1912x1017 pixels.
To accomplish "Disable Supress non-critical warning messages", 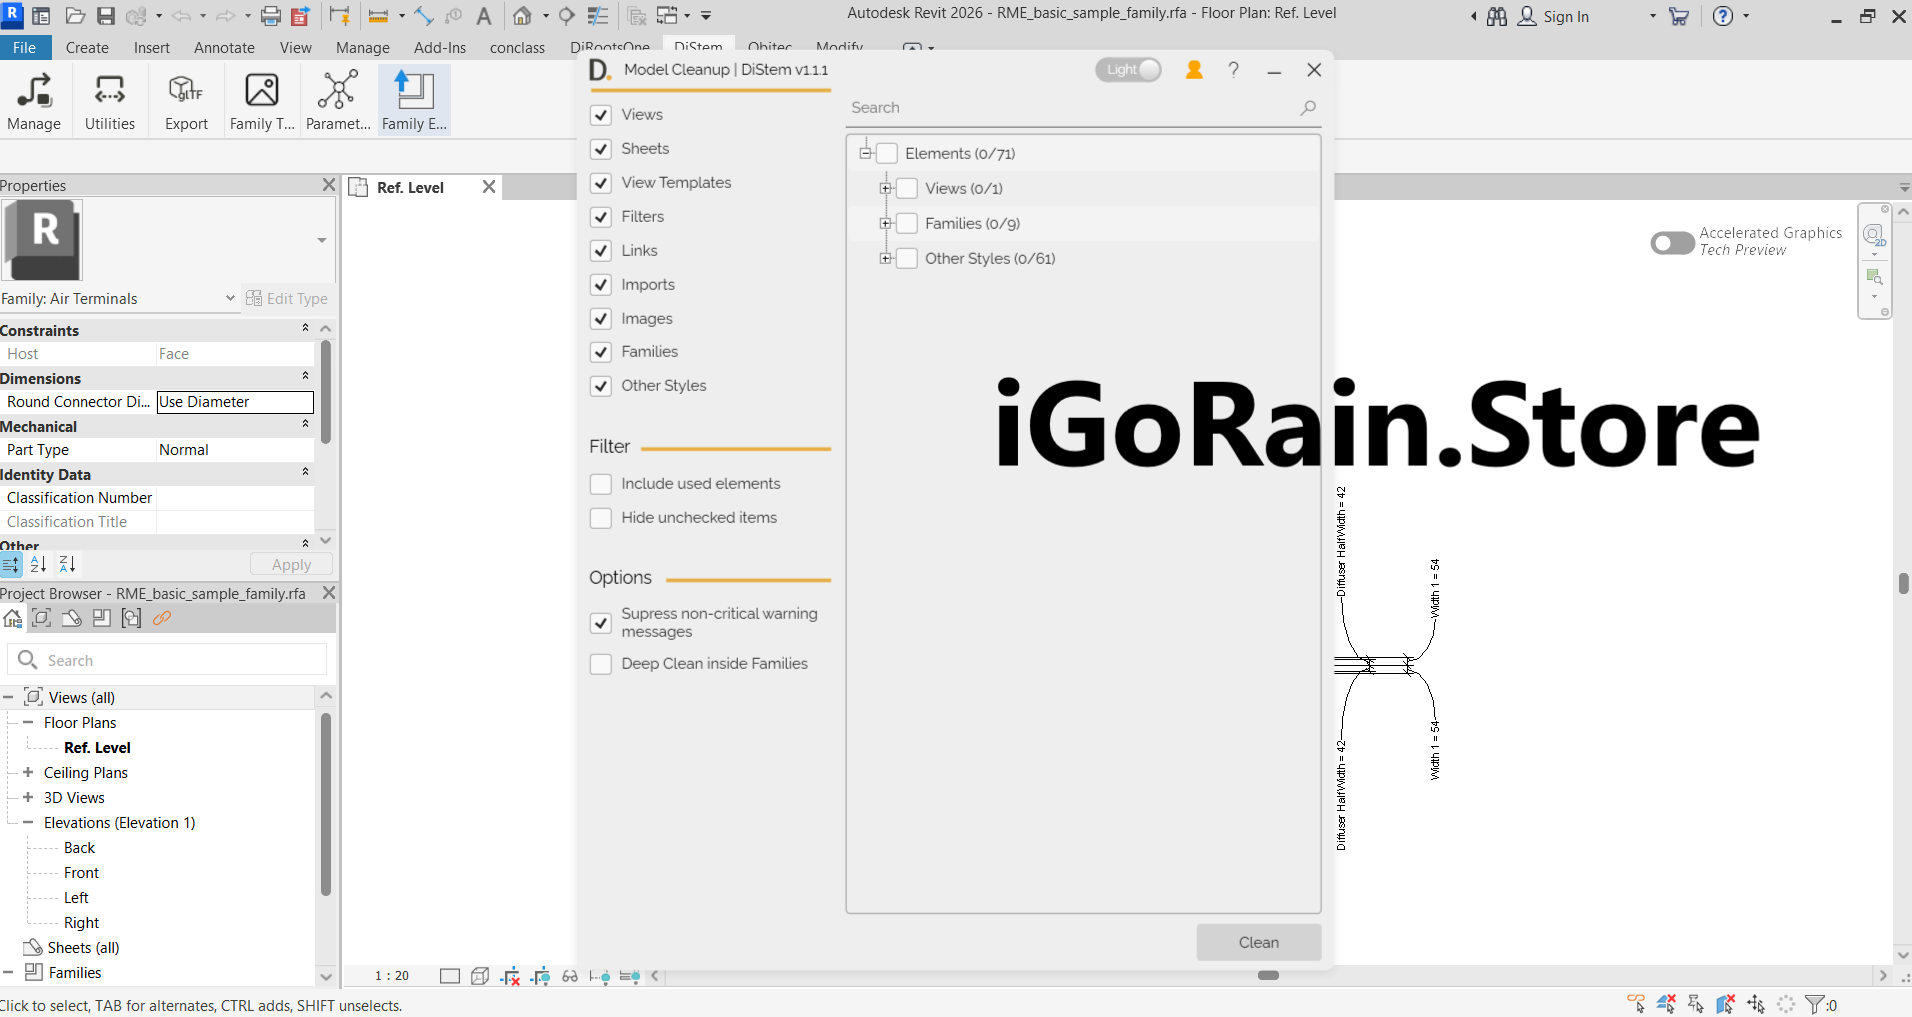I will (600, 622).
